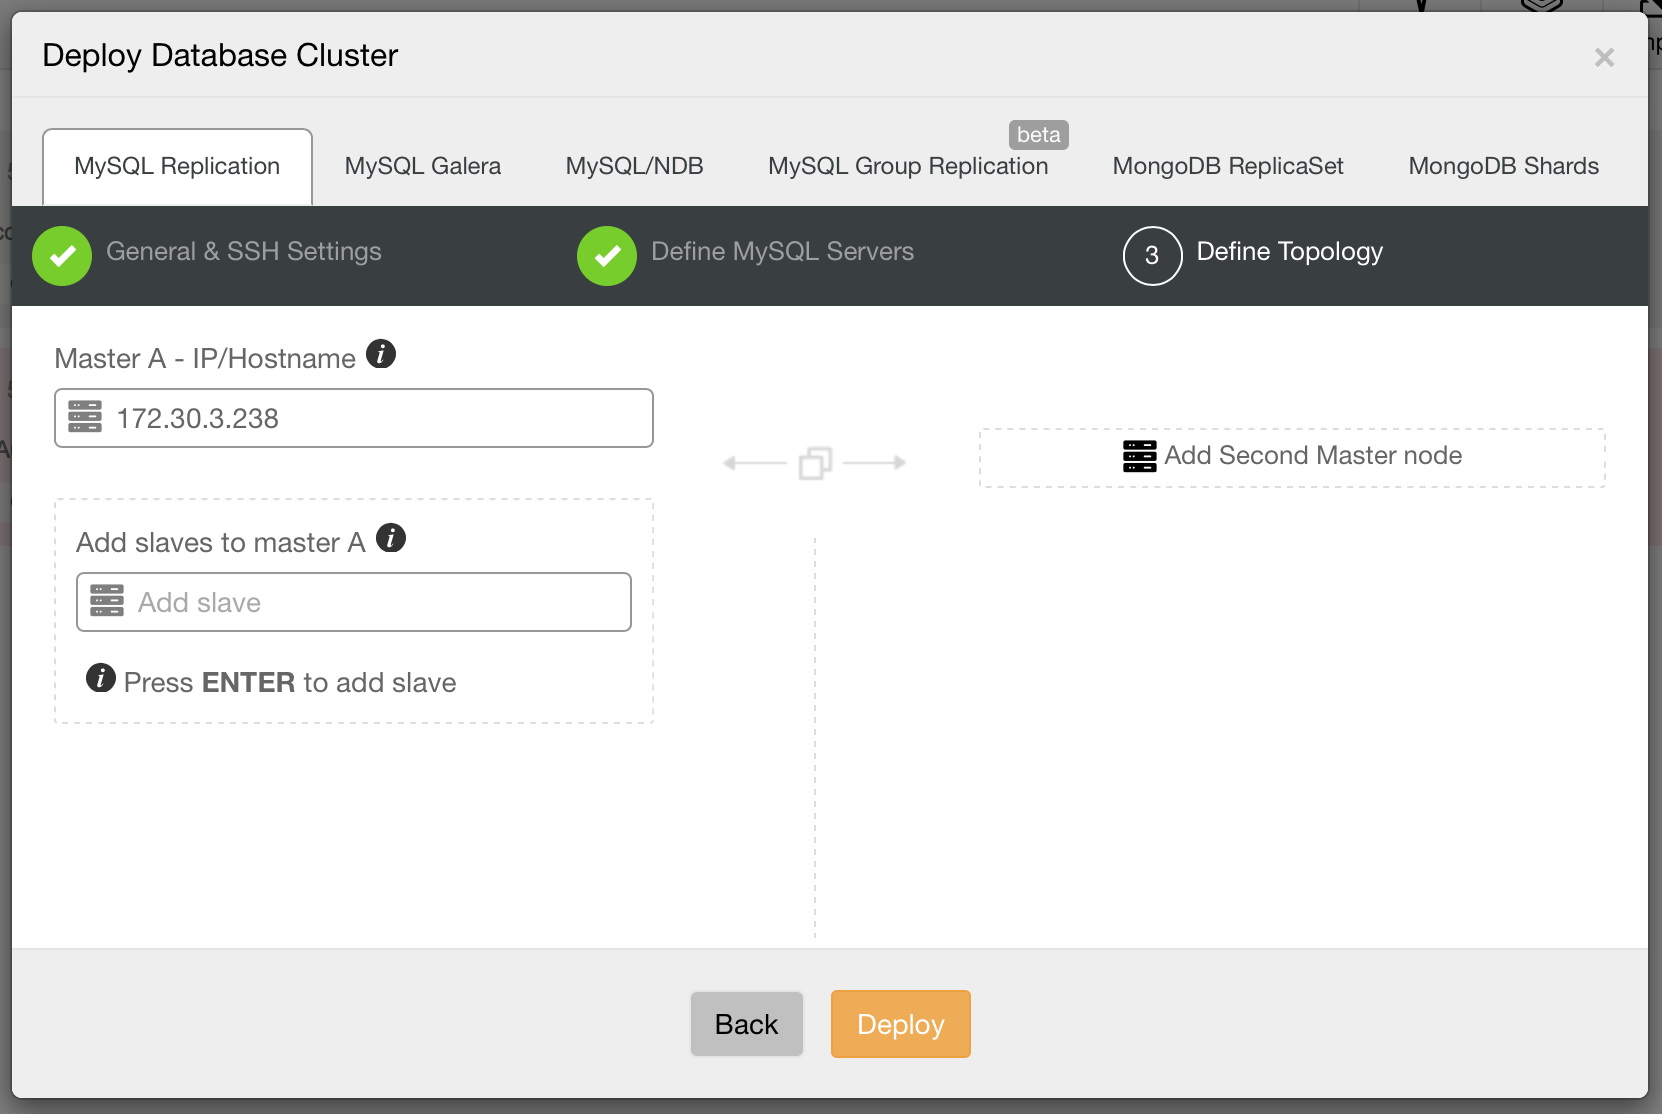1662x1114 pixels.
Task: Click the 'Master A - IP/Hostname' label
Action: (205, 358)
